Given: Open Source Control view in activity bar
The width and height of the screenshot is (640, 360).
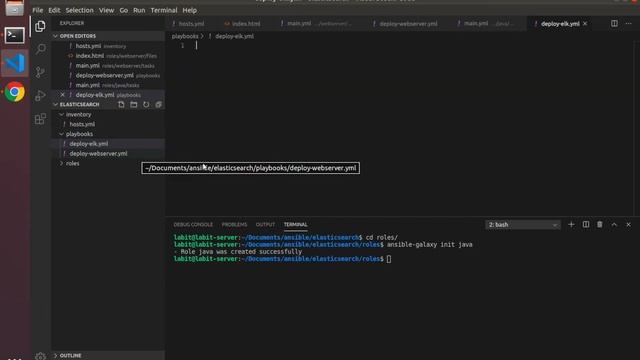Looking at the screenshot, I should [40, 72].
